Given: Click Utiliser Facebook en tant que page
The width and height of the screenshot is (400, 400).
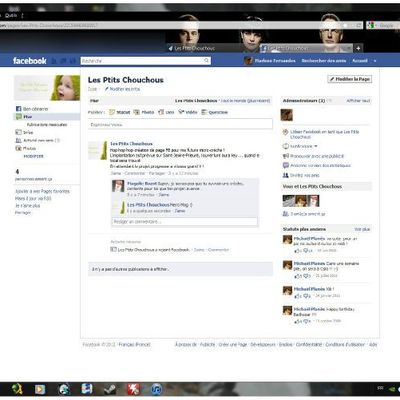Looking at the screenshot, I should [x=324, y=134].
